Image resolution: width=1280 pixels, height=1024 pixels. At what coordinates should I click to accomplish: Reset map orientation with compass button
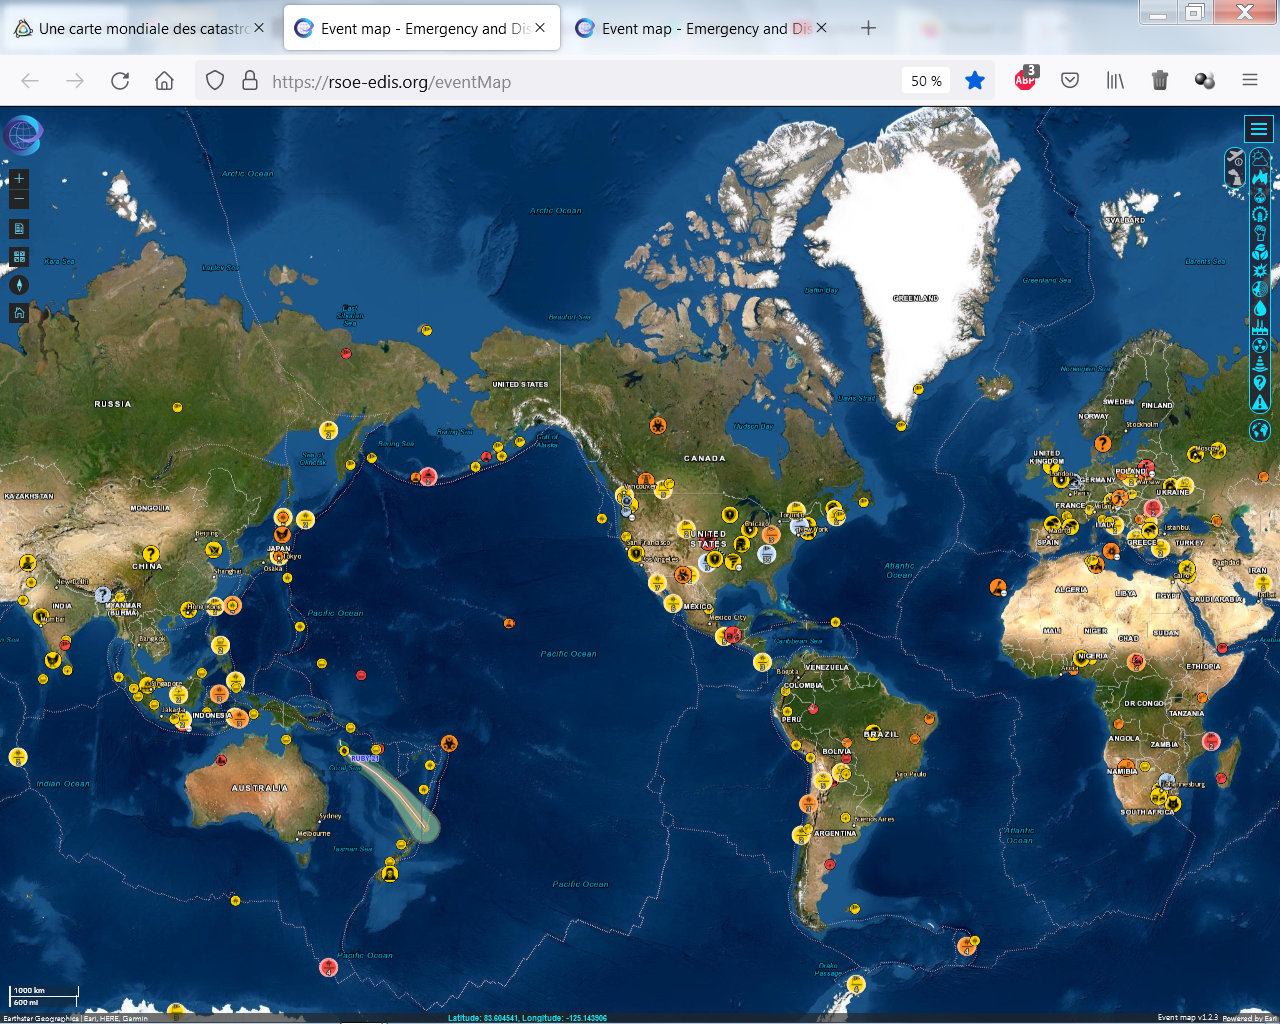[x=19, y=285]
